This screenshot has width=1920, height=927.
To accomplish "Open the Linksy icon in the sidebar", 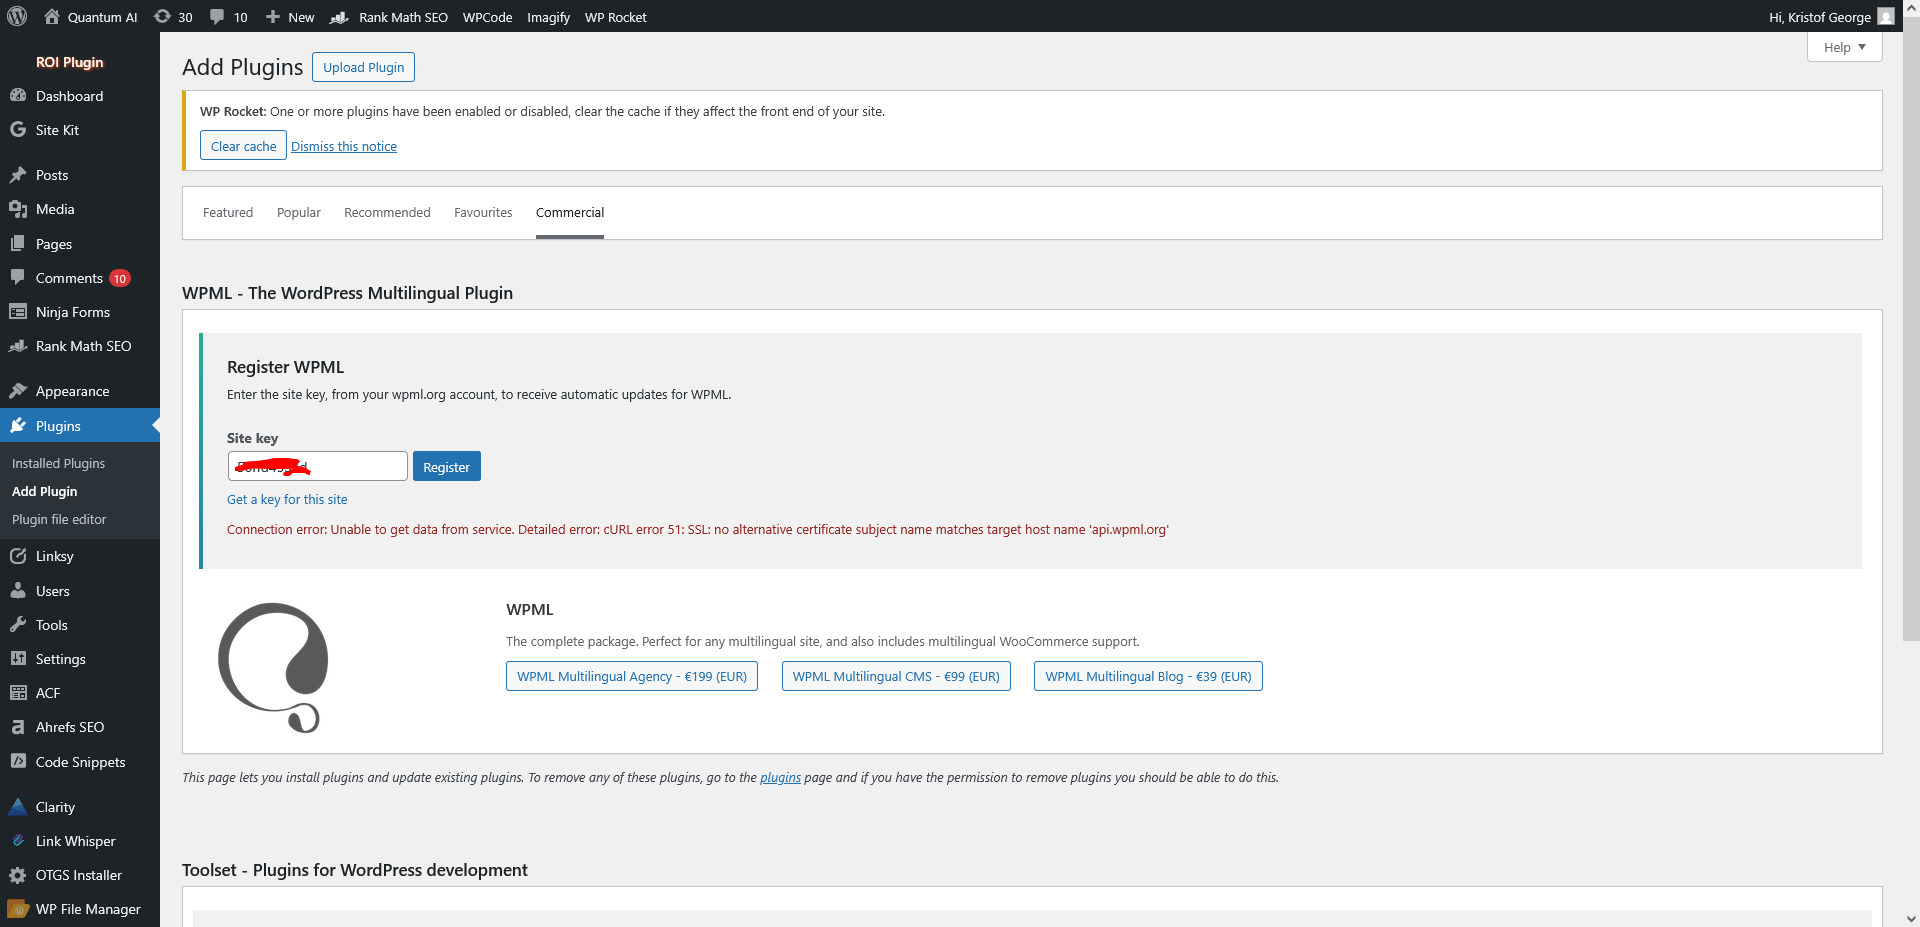I will (x=18, y=556).
